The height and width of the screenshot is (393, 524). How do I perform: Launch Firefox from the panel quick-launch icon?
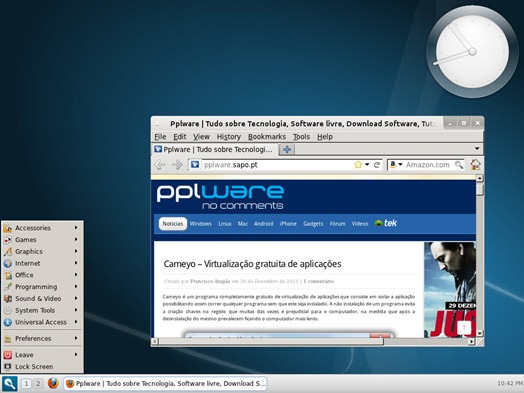click(x=53, y=383)
